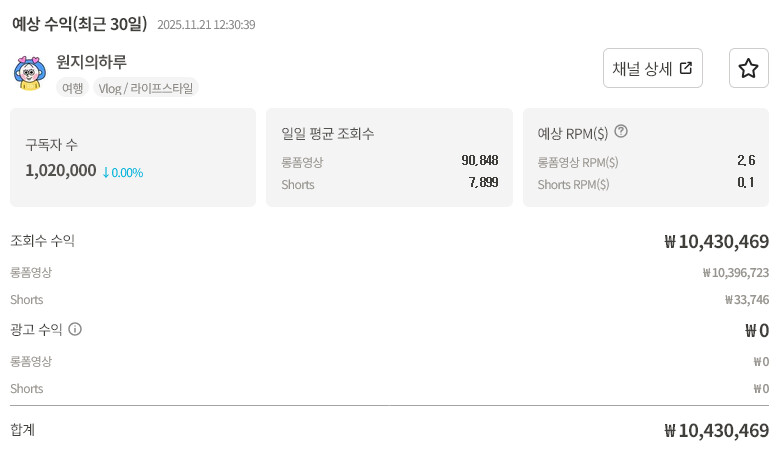Screen dimensions: 782x450
Task: Click the 롱폼영상 RPM($) value 2.6
Action: (x=745, y=161)
